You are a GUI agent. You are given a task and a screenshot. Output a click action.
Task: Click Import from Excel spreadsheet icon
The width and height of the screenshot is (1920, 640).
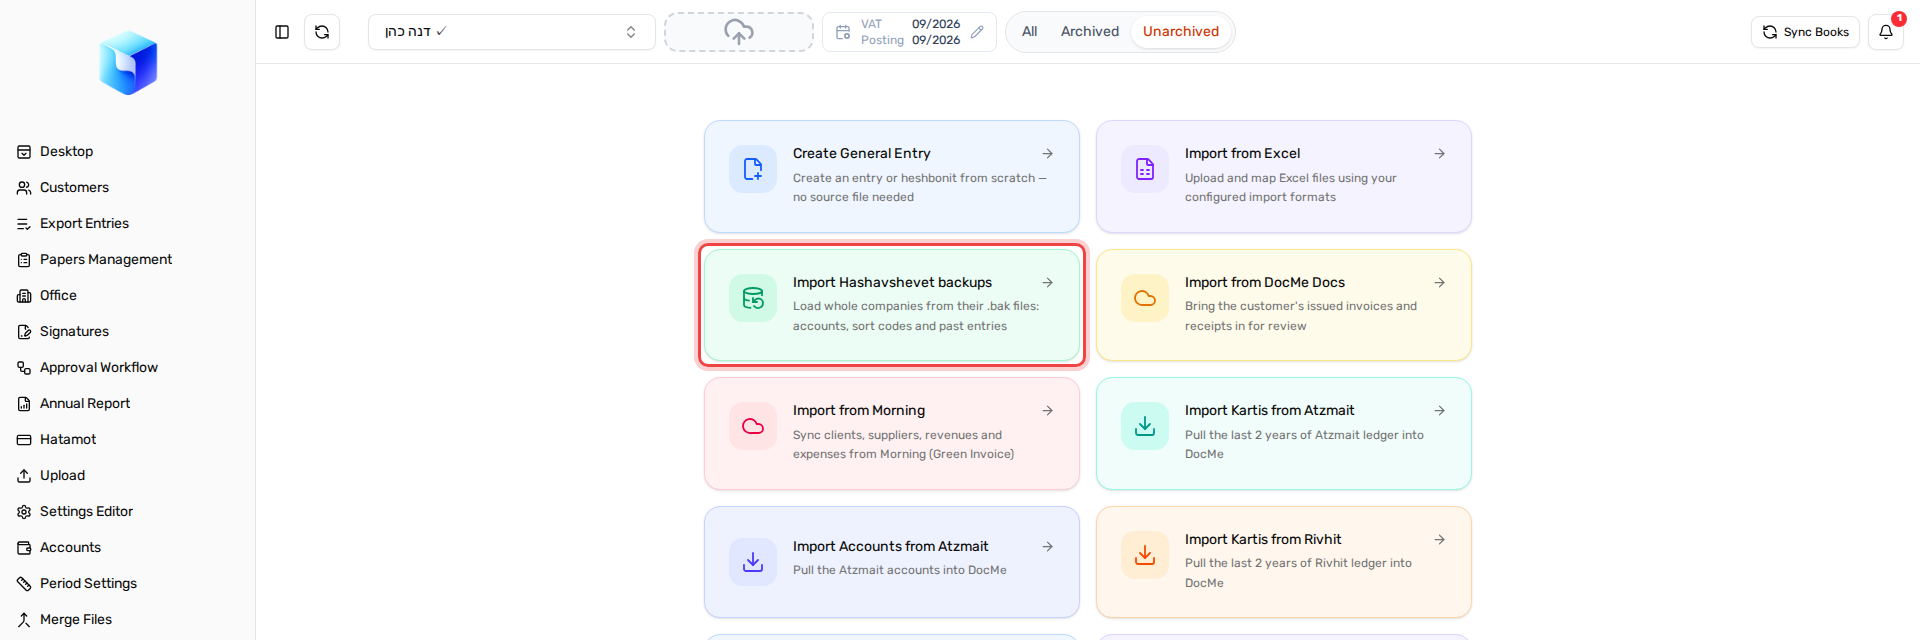[x=1145, y=169]
